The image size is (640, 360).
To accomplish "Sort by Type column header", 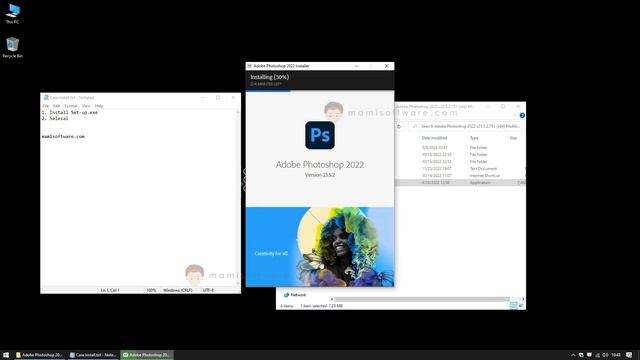I will click(474, 138).
